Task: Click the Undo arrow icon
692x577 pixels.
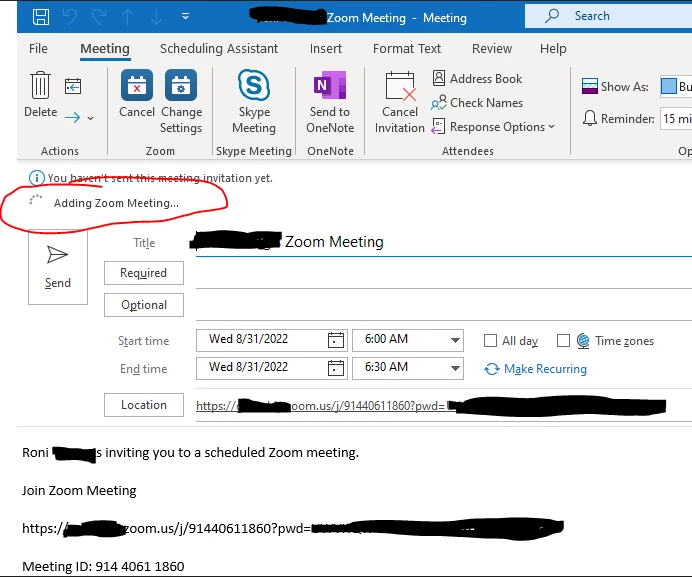Action: point(70,17)
